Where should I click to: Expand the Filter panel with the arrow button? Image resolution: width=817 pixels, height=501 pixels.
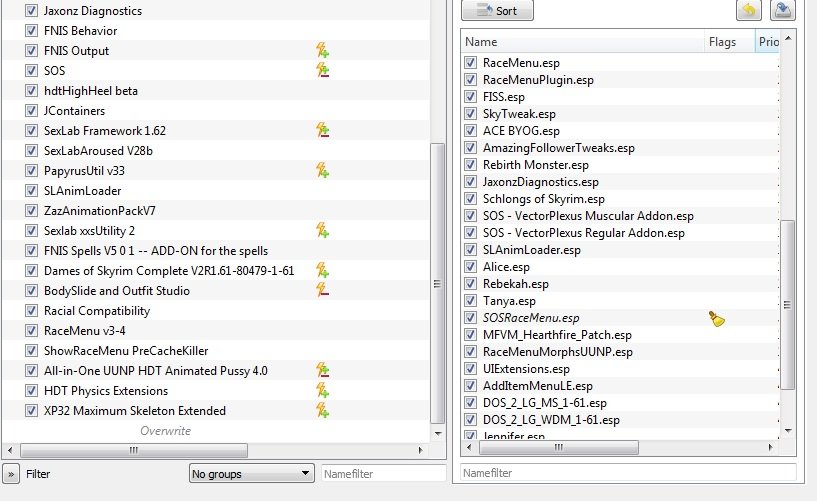tap(11, 474)
